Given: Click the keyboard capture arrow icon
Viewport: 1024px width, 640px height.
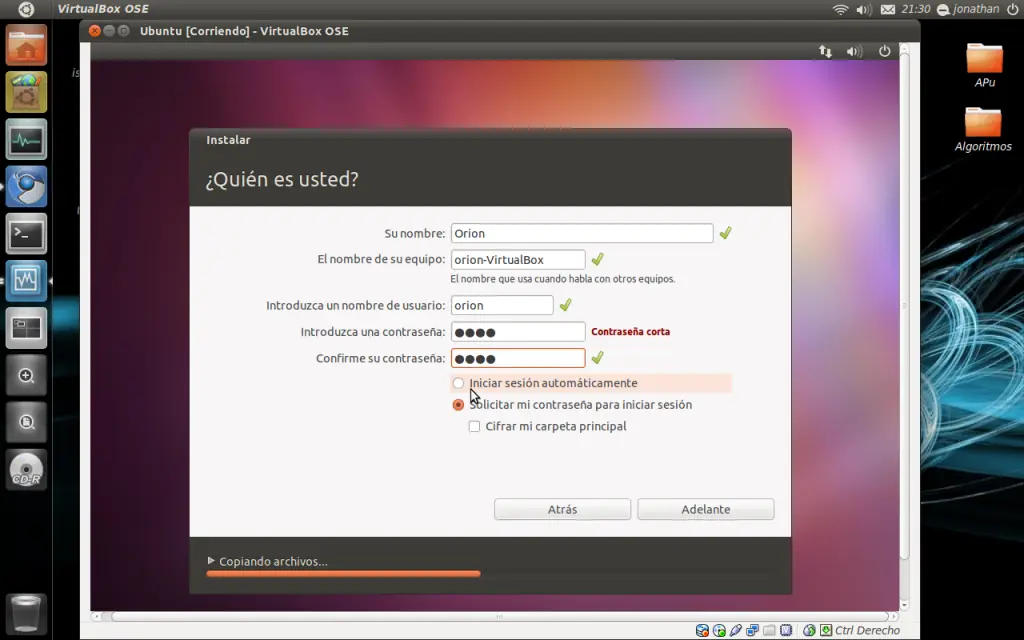Looking at the screenshot, I should pos(826,630).
